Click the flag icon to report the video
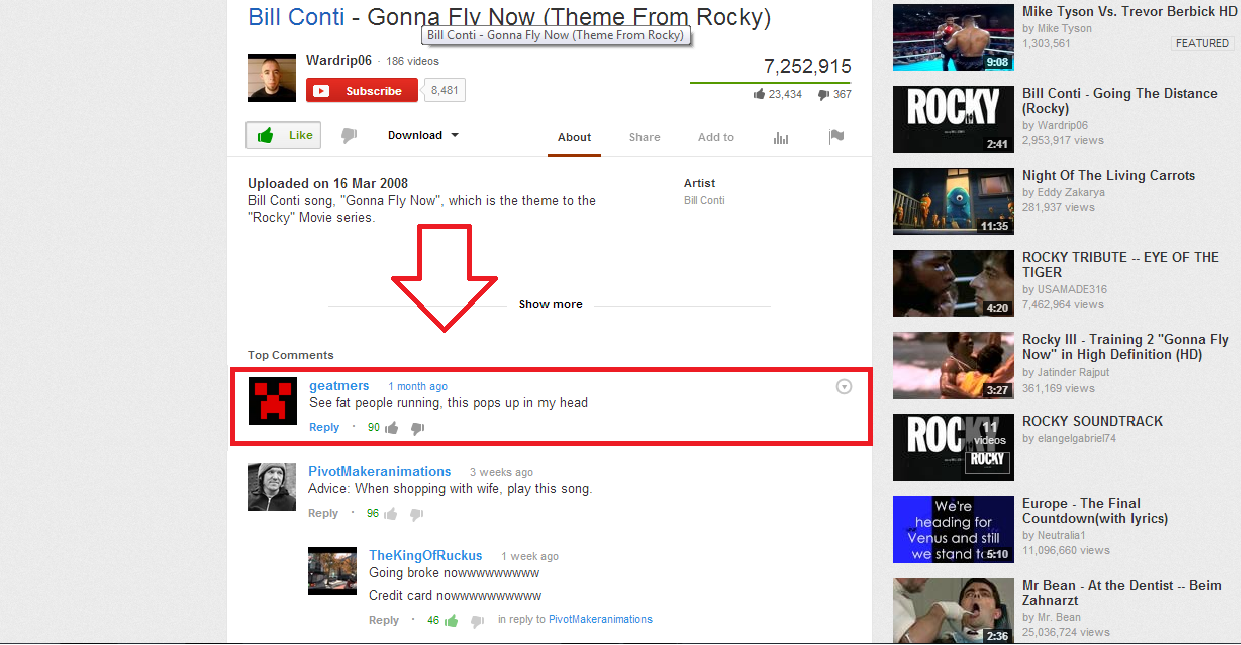Viewport: 1241px width, 645px height. pos(837,137)
